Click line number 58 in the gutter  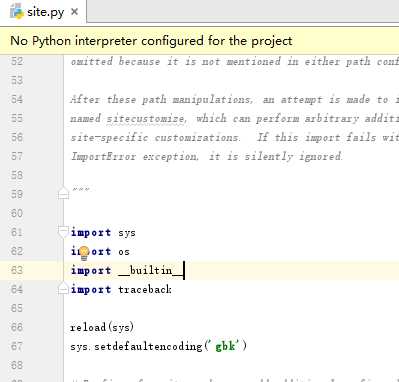[17, 175]
